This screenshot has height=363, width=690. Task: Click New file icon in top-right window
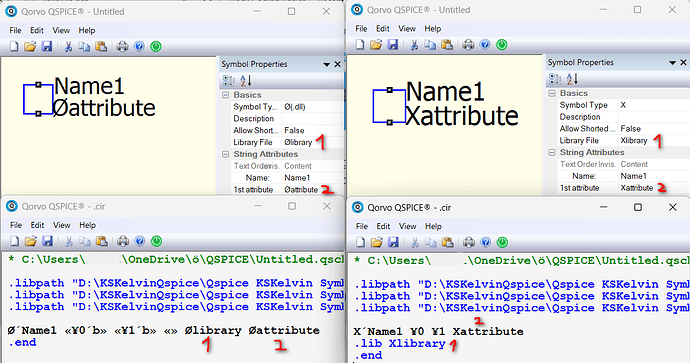pos(360,44)
